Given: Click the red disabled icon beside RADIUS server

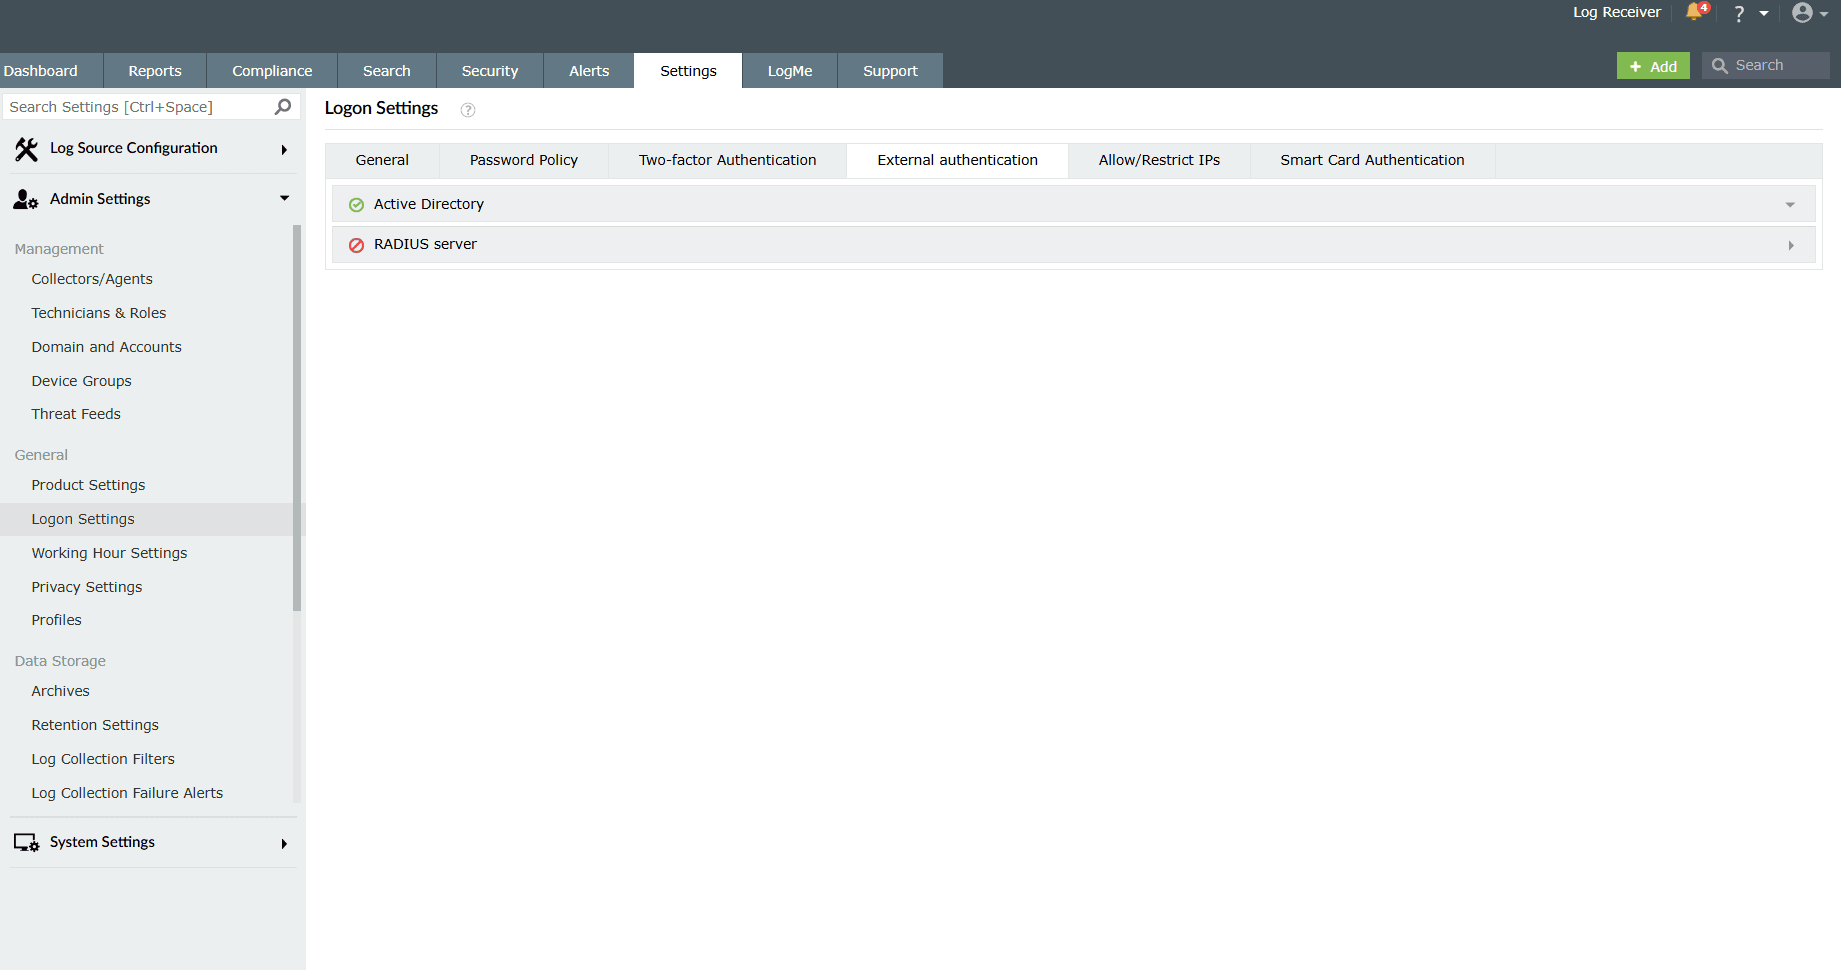Looking at the screenshot, I should click(356, 245).
